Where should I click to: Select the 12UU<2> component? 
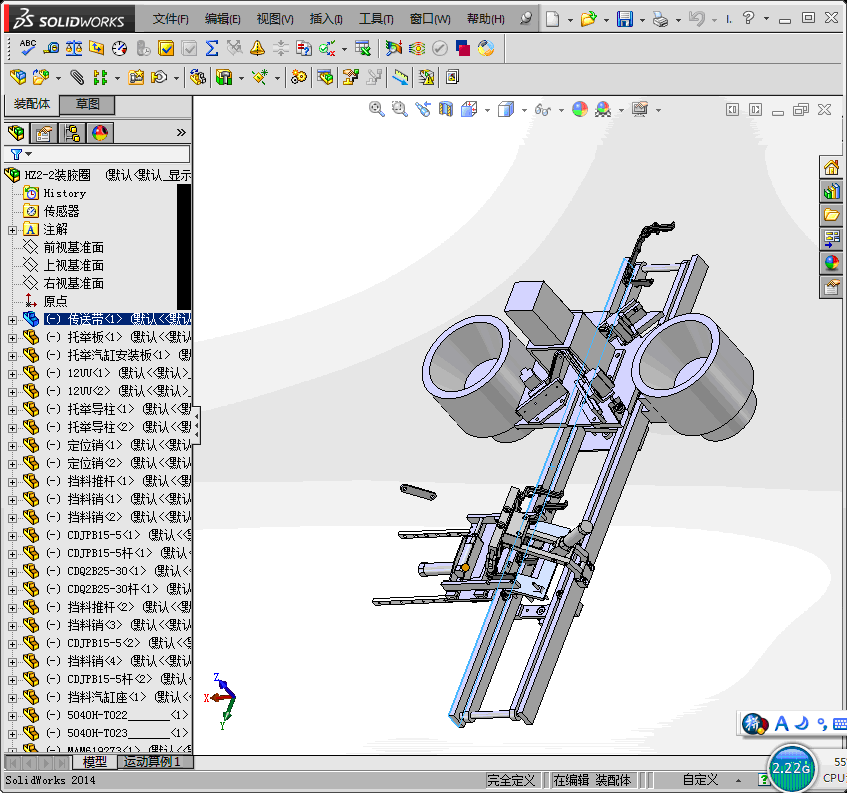point(118,392)
